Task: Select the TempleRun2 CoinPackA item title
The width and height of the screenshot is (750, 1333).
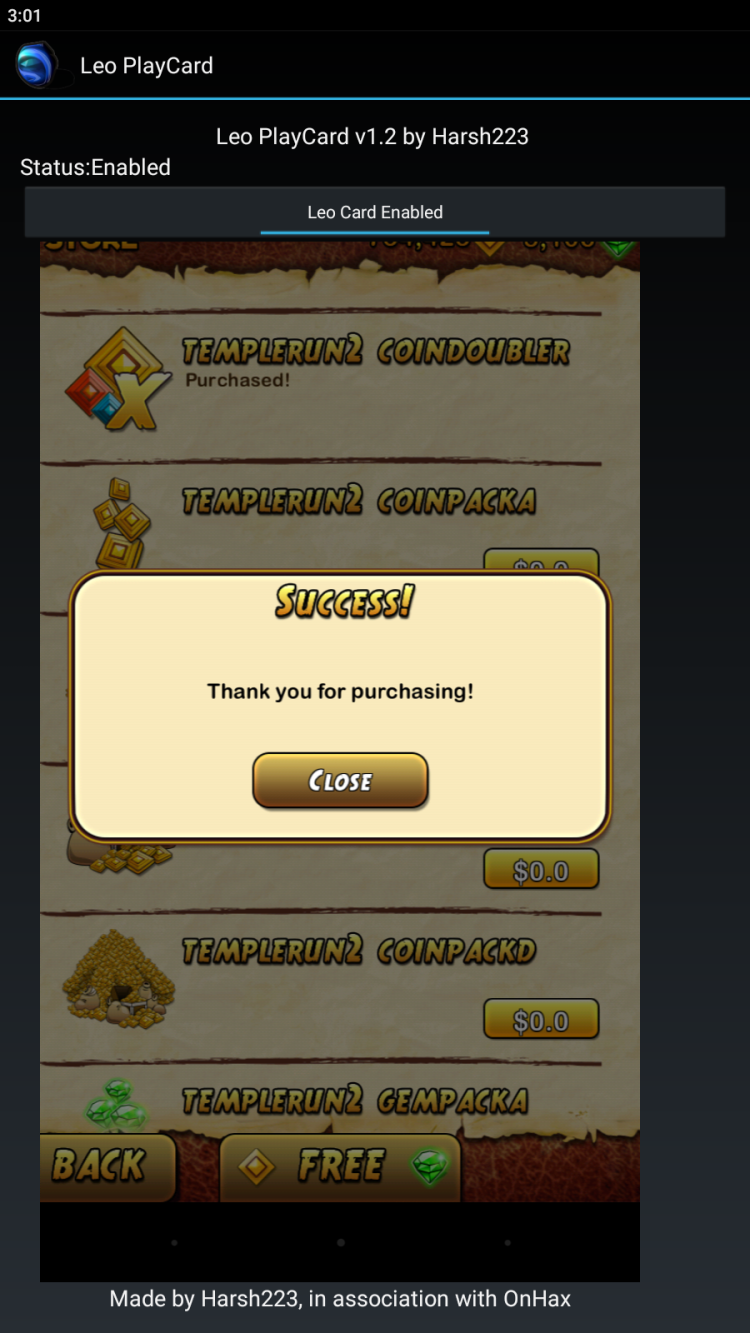Action: tap(359, 500)
